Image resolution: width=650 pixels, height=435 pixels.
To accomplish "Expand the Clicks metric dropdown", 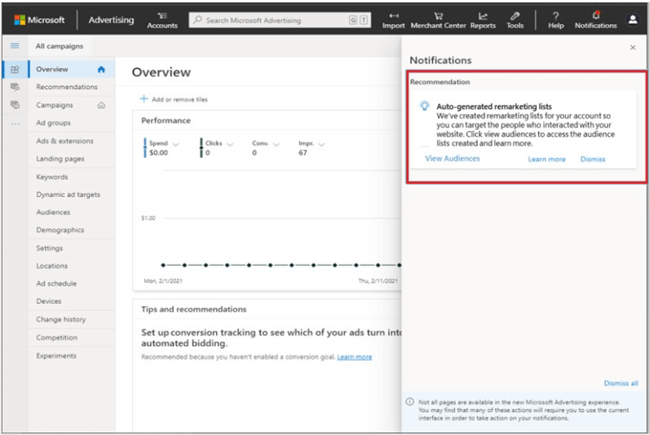I will [231, 144].
